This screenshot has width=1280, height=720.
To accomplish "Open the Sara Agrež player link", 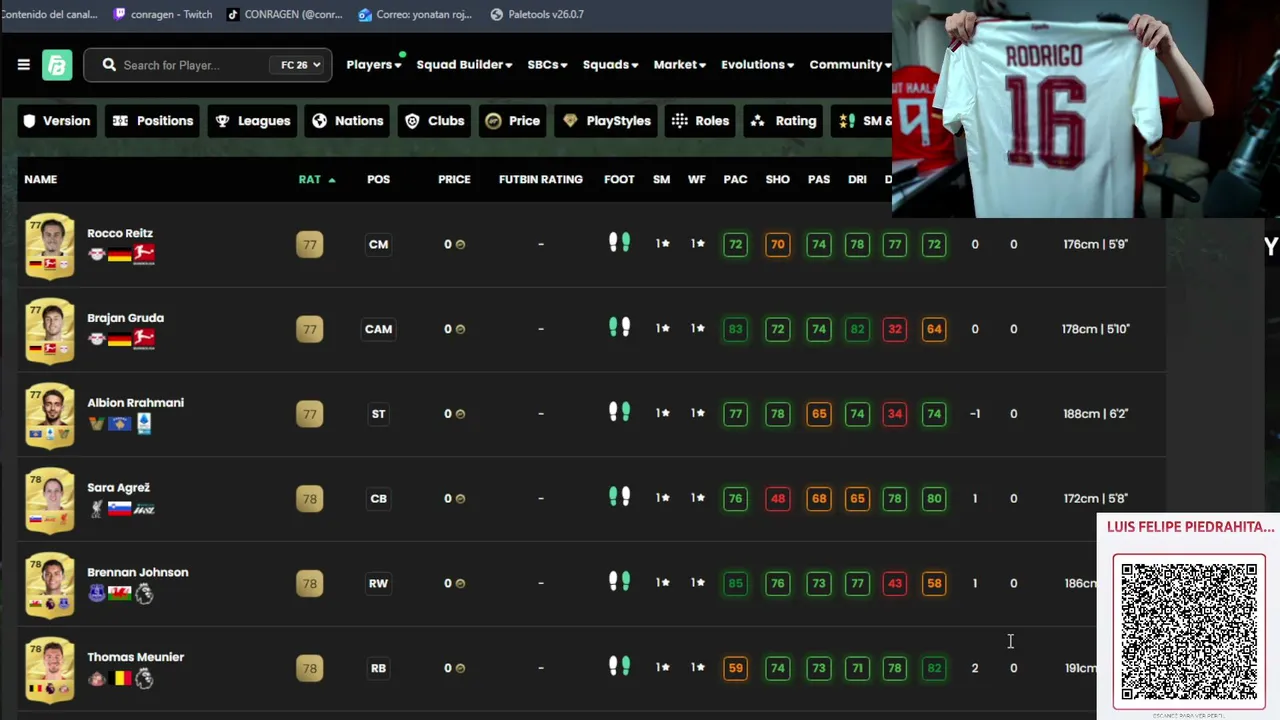I will pyautogui.click(x=118, y=488).
